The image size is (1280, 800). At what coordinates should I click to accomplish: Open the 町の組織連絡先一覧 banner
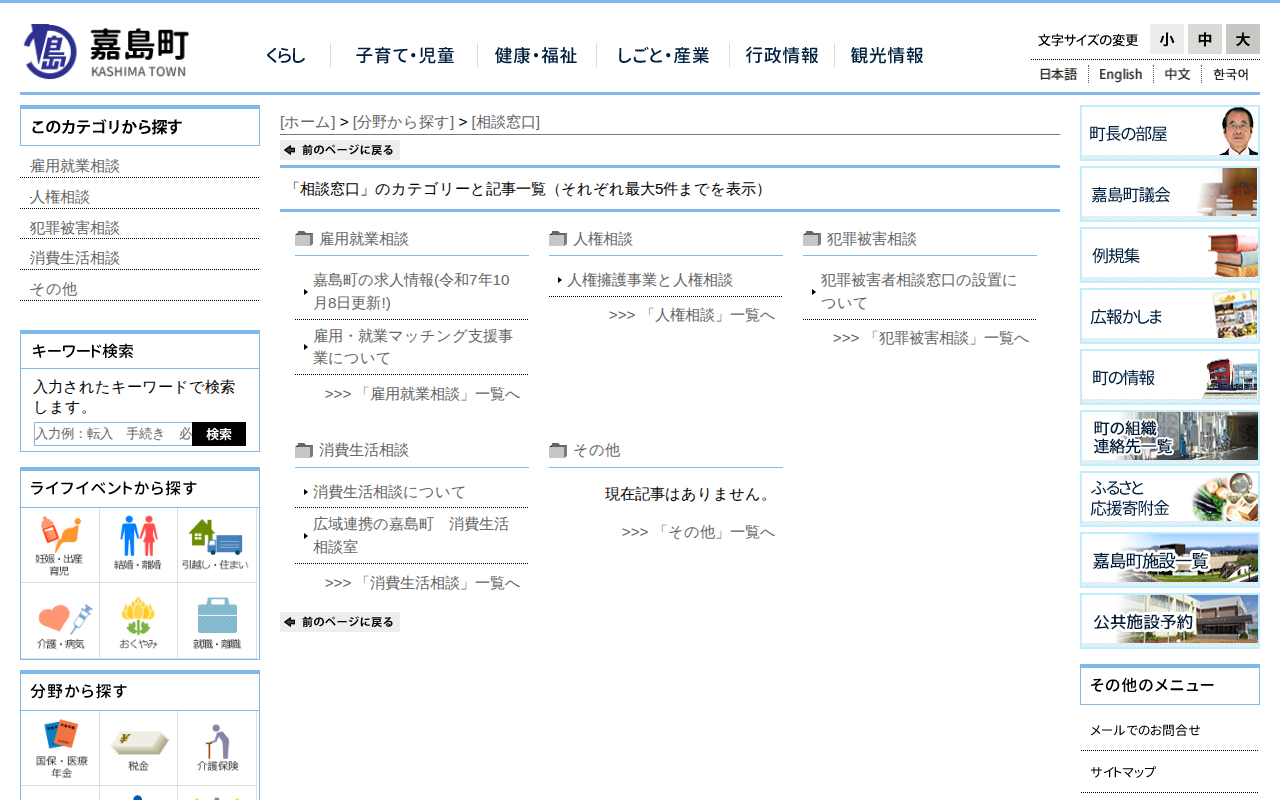[x=1170, y=438]
